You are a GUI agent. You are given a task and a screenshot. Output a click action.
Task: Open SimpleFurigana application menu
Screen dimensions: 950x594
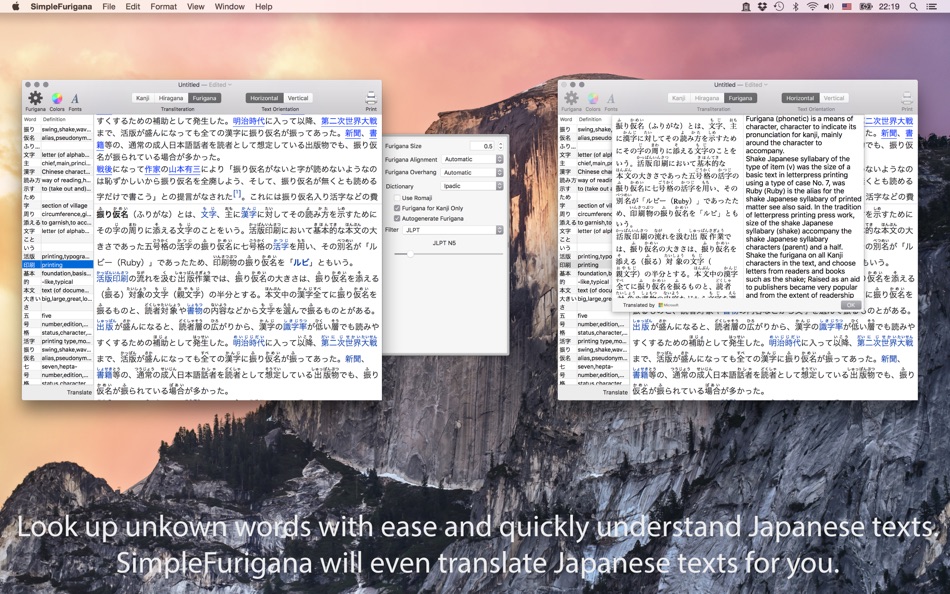61,7
